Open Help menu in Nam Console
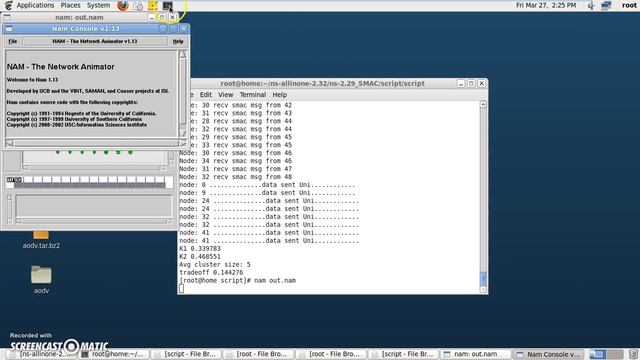Image resolution: width=640 pixels, height=360 pixels. click(x=178, y=41)
